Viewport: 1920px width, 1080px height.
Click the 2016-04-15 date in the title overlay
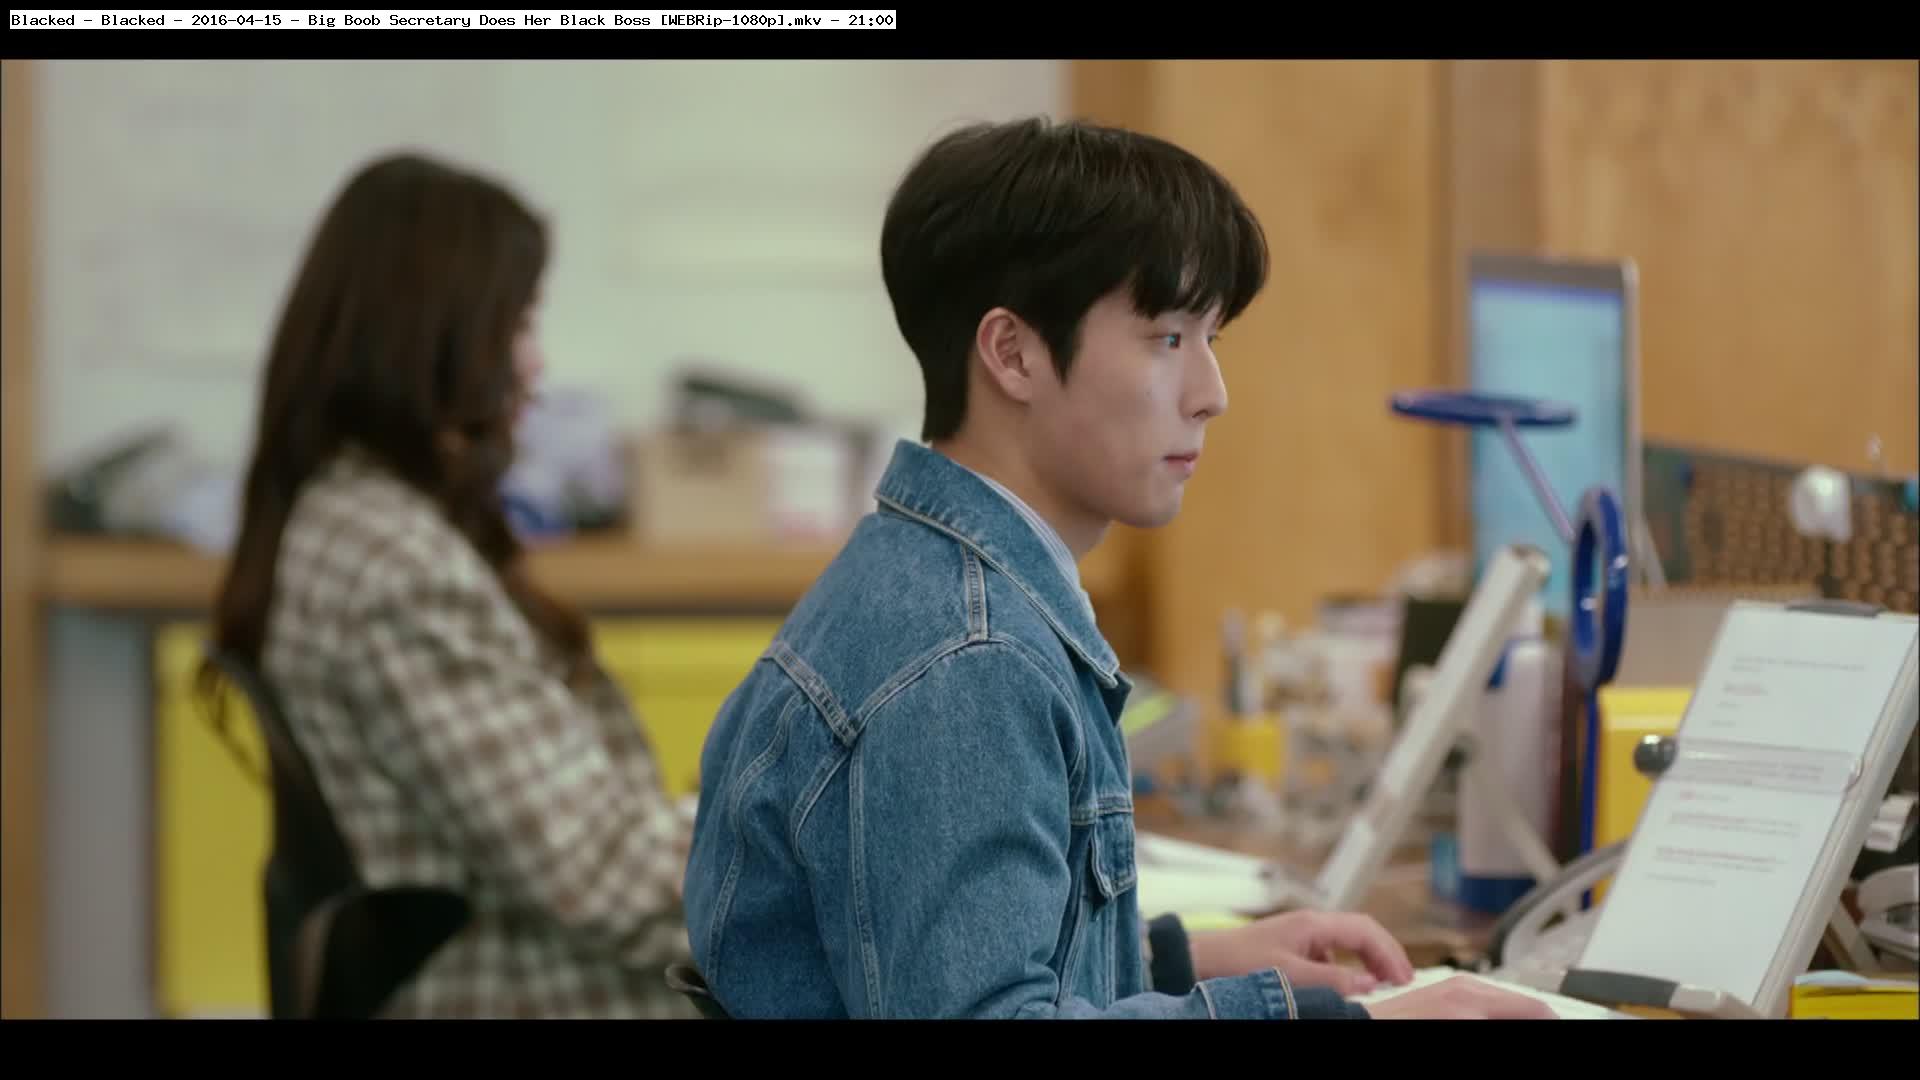click(236, 20)
